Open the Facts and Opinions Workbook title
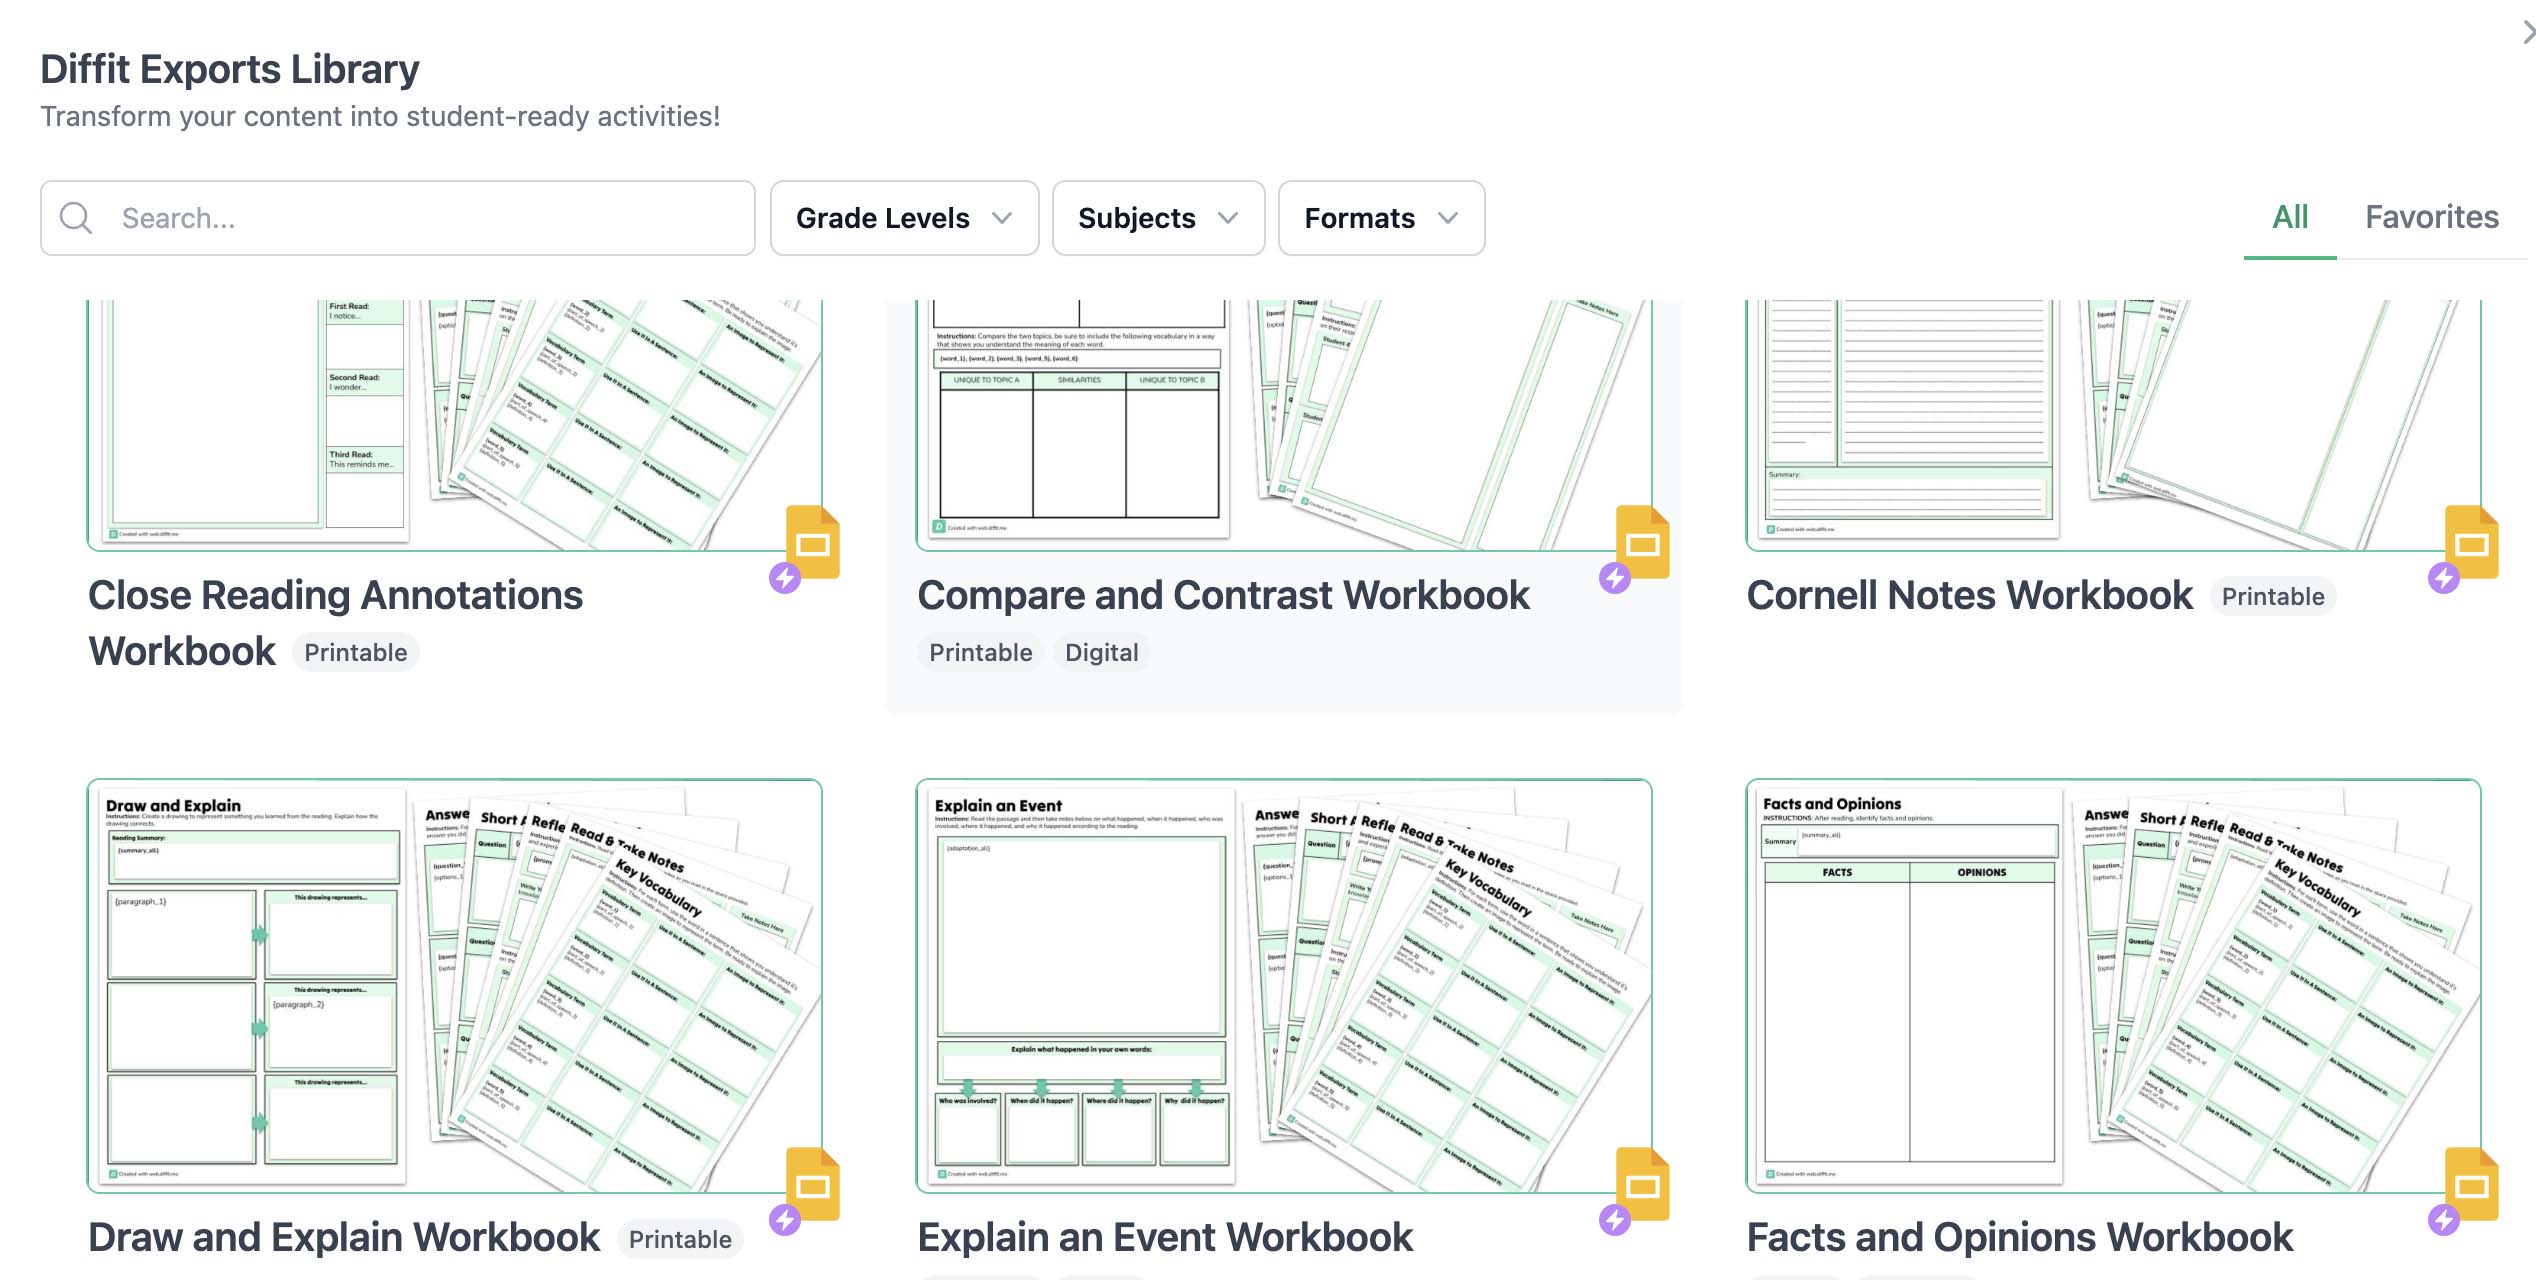The width and height of the screenshot is (2536, 1280). coord(2019,1237)
